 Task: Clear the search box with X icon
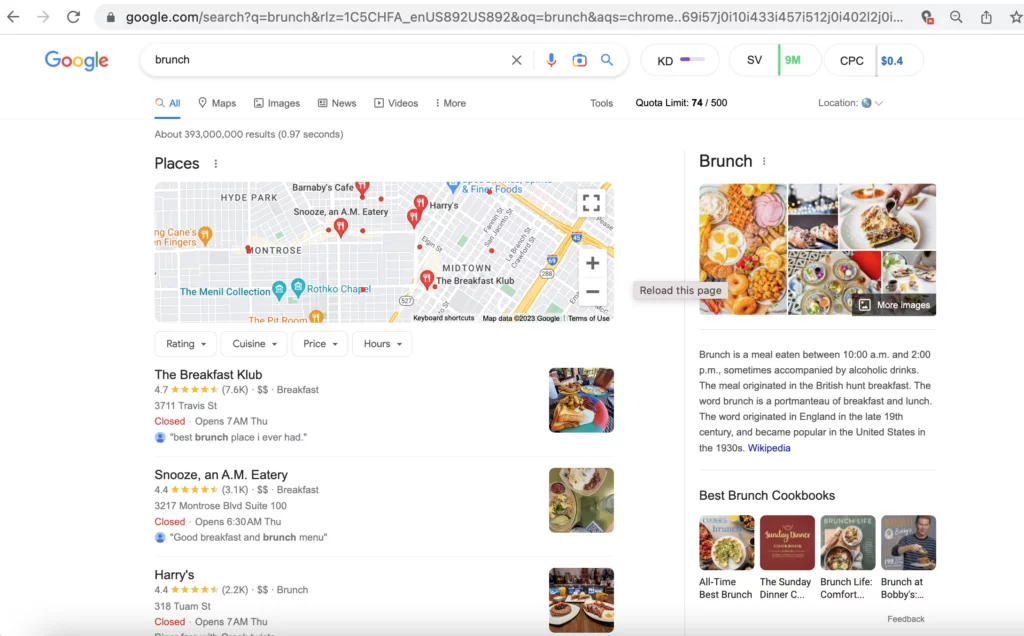pos(517,60)
